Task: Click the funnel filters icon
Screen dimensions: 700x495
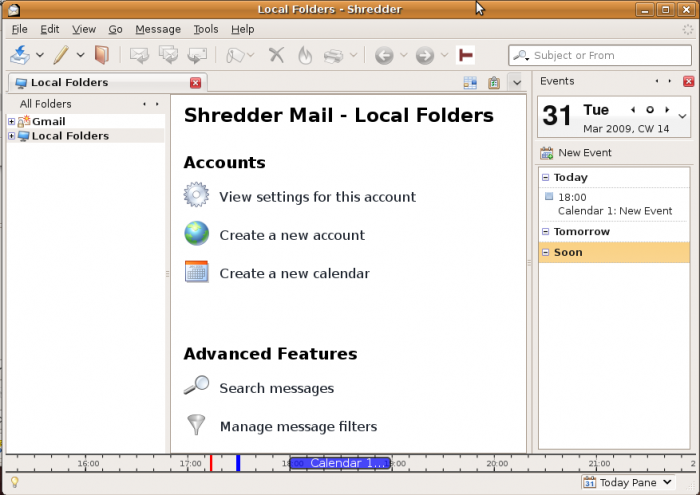Action: tap(196, 424)
